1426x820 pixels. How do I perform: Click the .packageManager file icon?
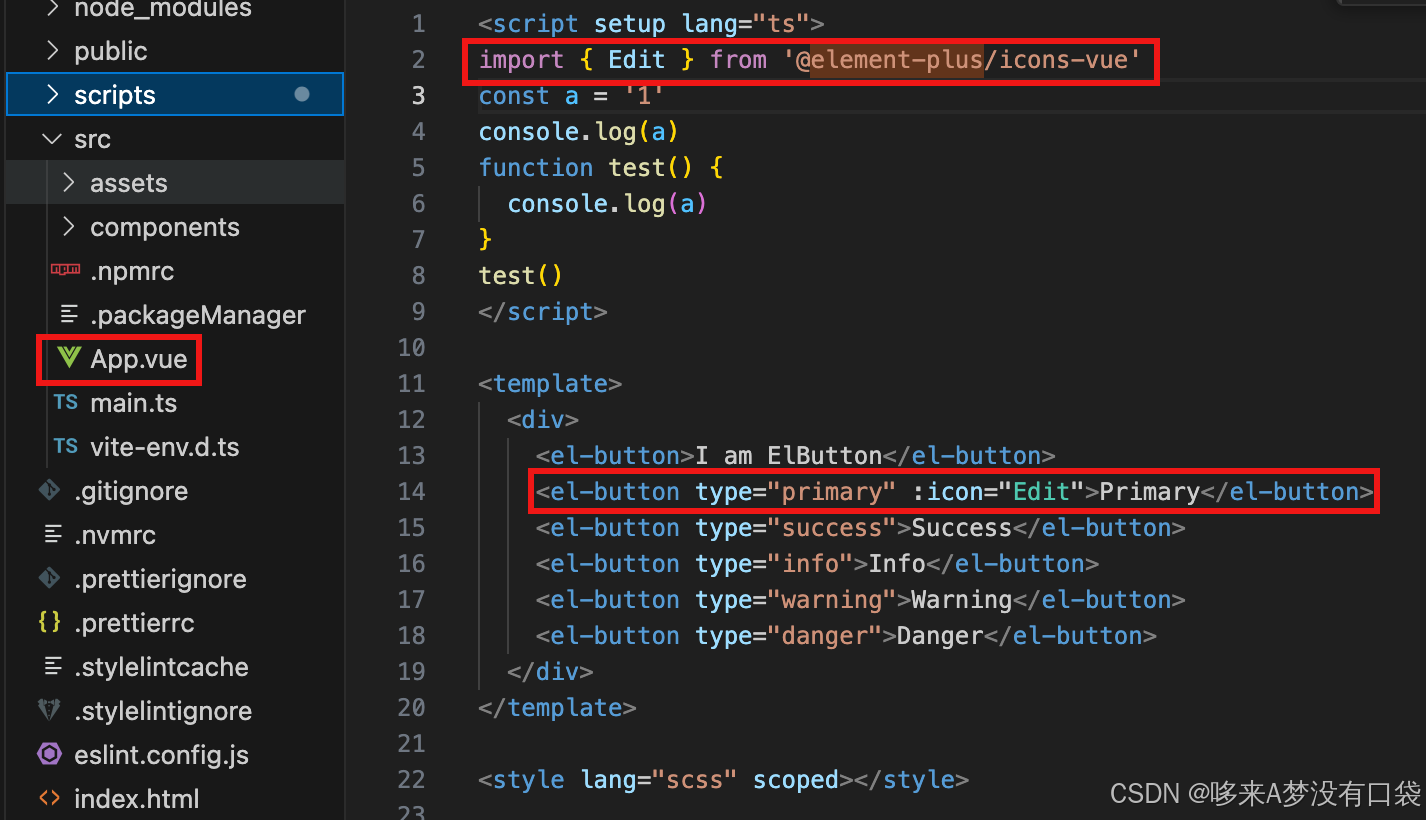(x=68, y=314)
